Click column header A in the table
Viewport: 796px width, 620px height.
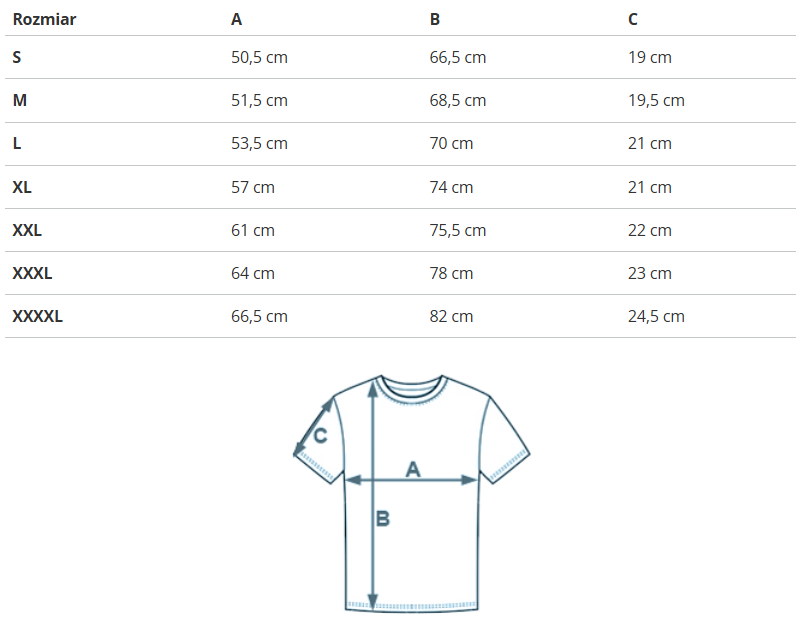[236, 19]
